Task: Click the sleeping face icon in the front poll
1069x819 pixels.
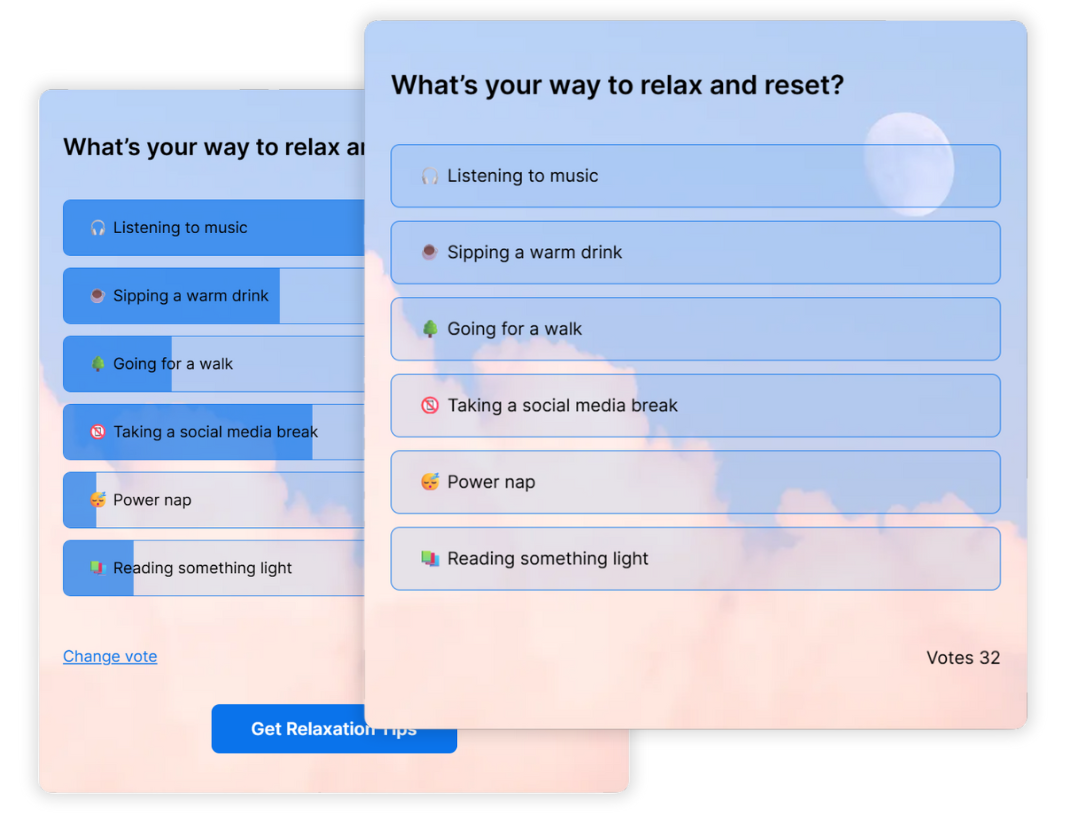Action: (430, 482)
